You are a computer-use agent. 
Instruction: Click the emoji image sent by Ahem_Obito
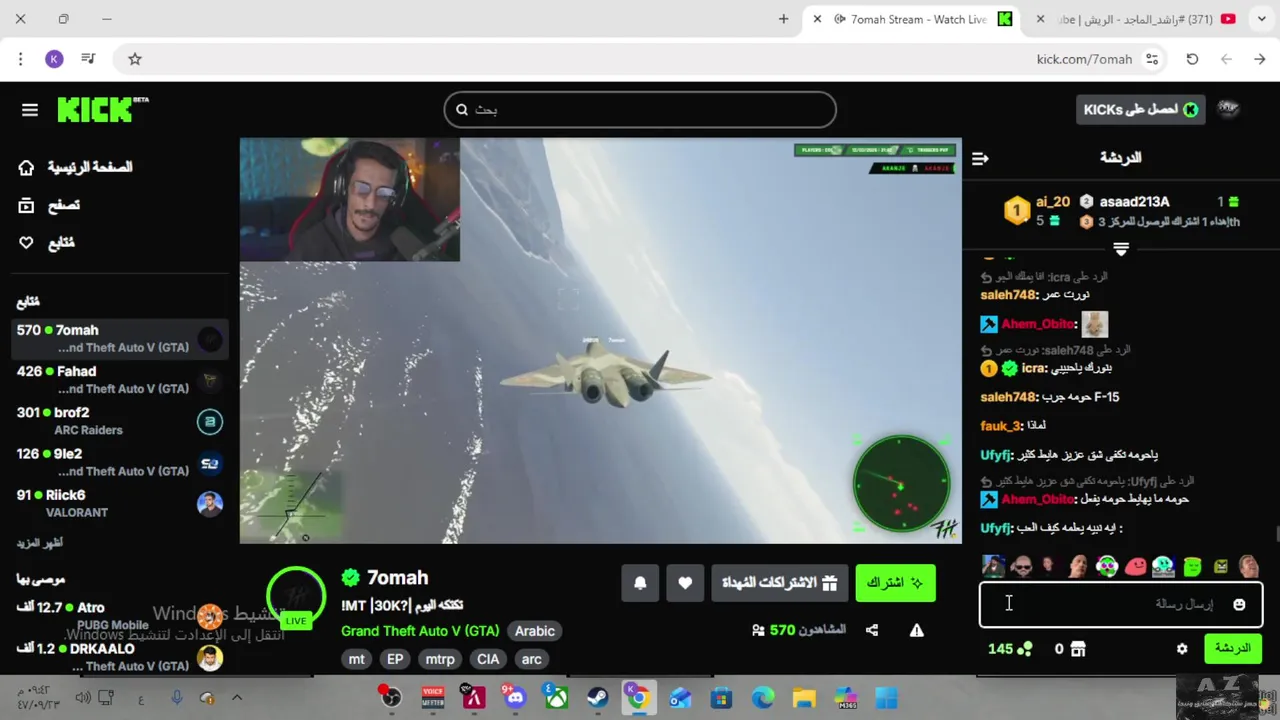tap(1094, 324)
